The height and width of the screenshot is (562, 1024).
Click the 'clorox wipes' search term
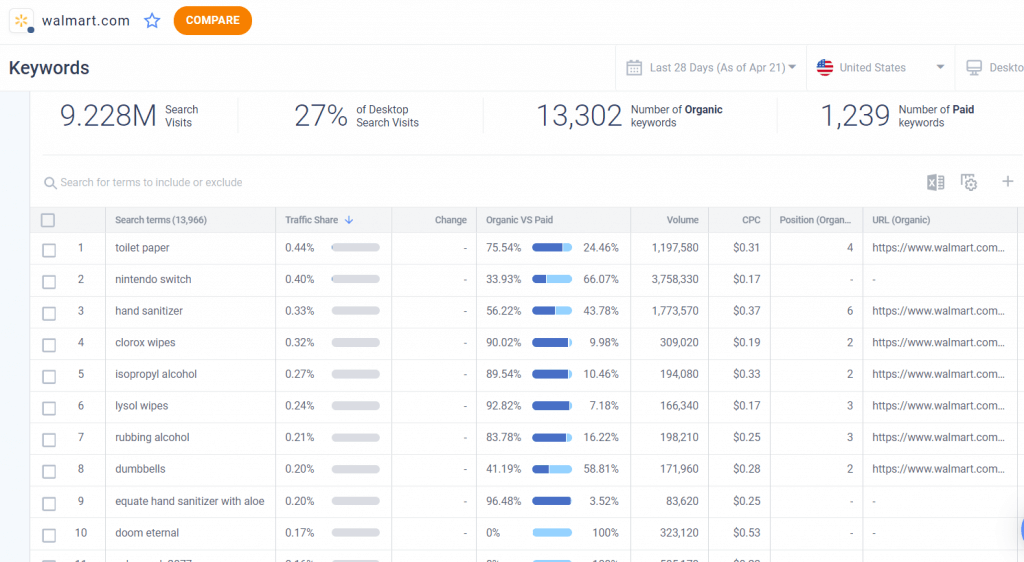145,343
